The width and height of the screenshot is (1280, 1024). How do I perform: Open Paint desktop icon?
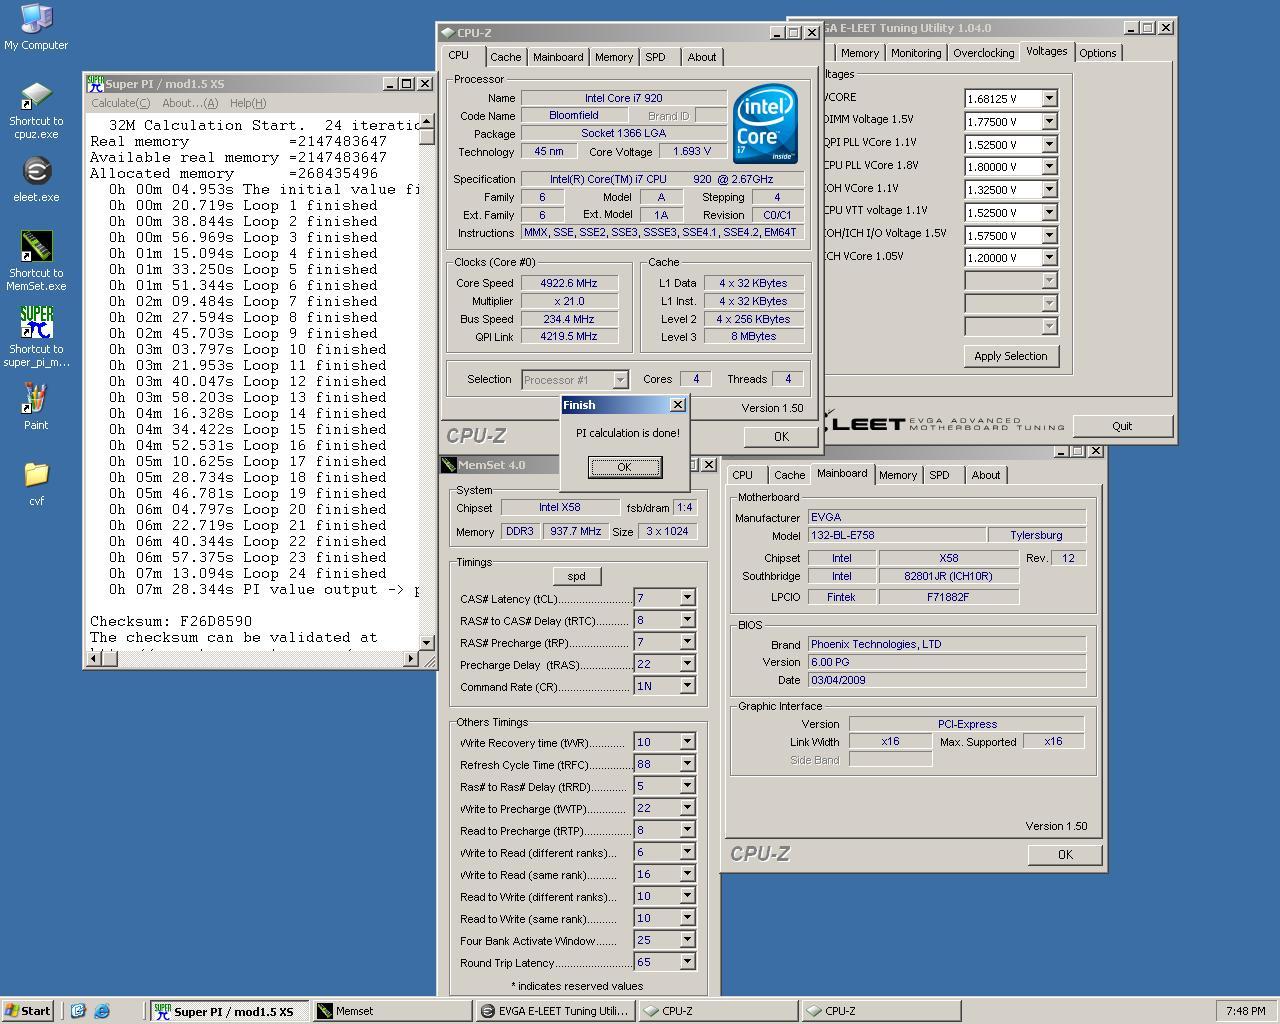36,407
